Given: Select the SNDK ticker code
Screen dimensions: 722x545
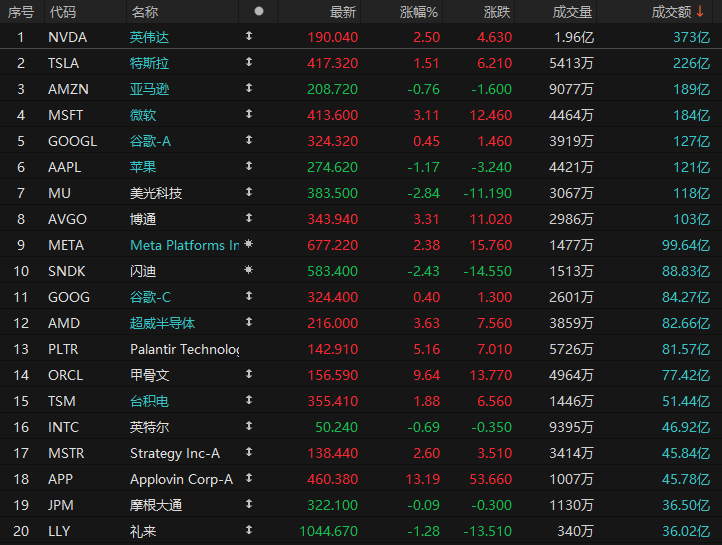Looking at the screenshot, I should (67, 271).
